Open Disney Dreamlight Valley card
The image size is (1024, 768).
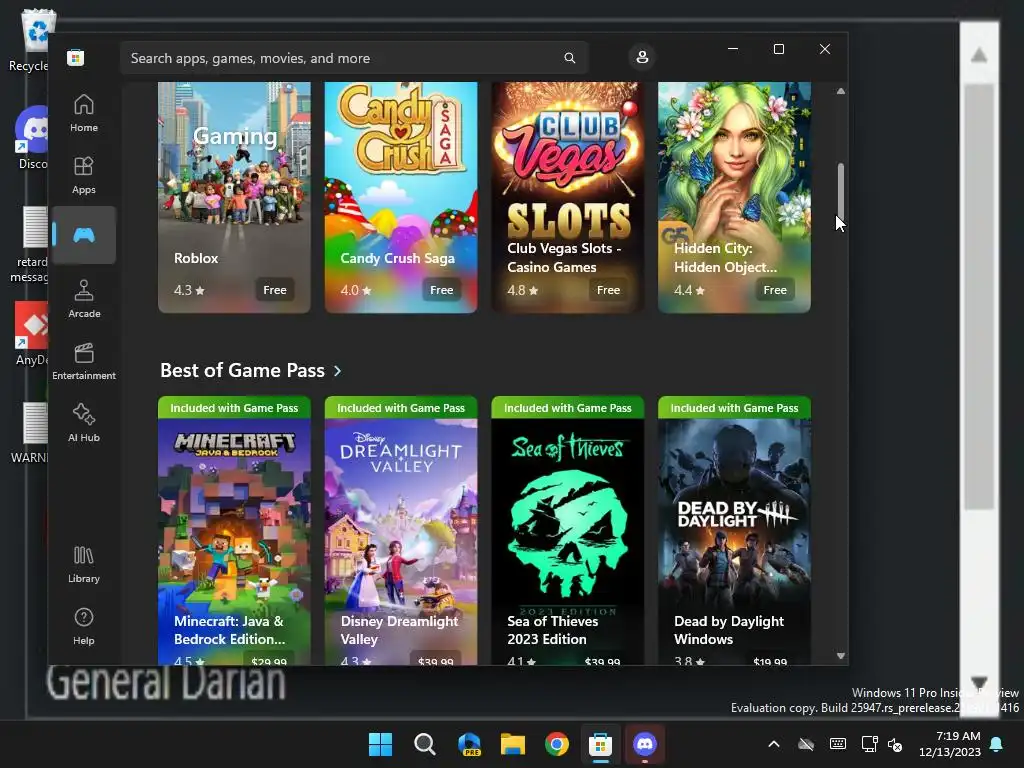401,530
